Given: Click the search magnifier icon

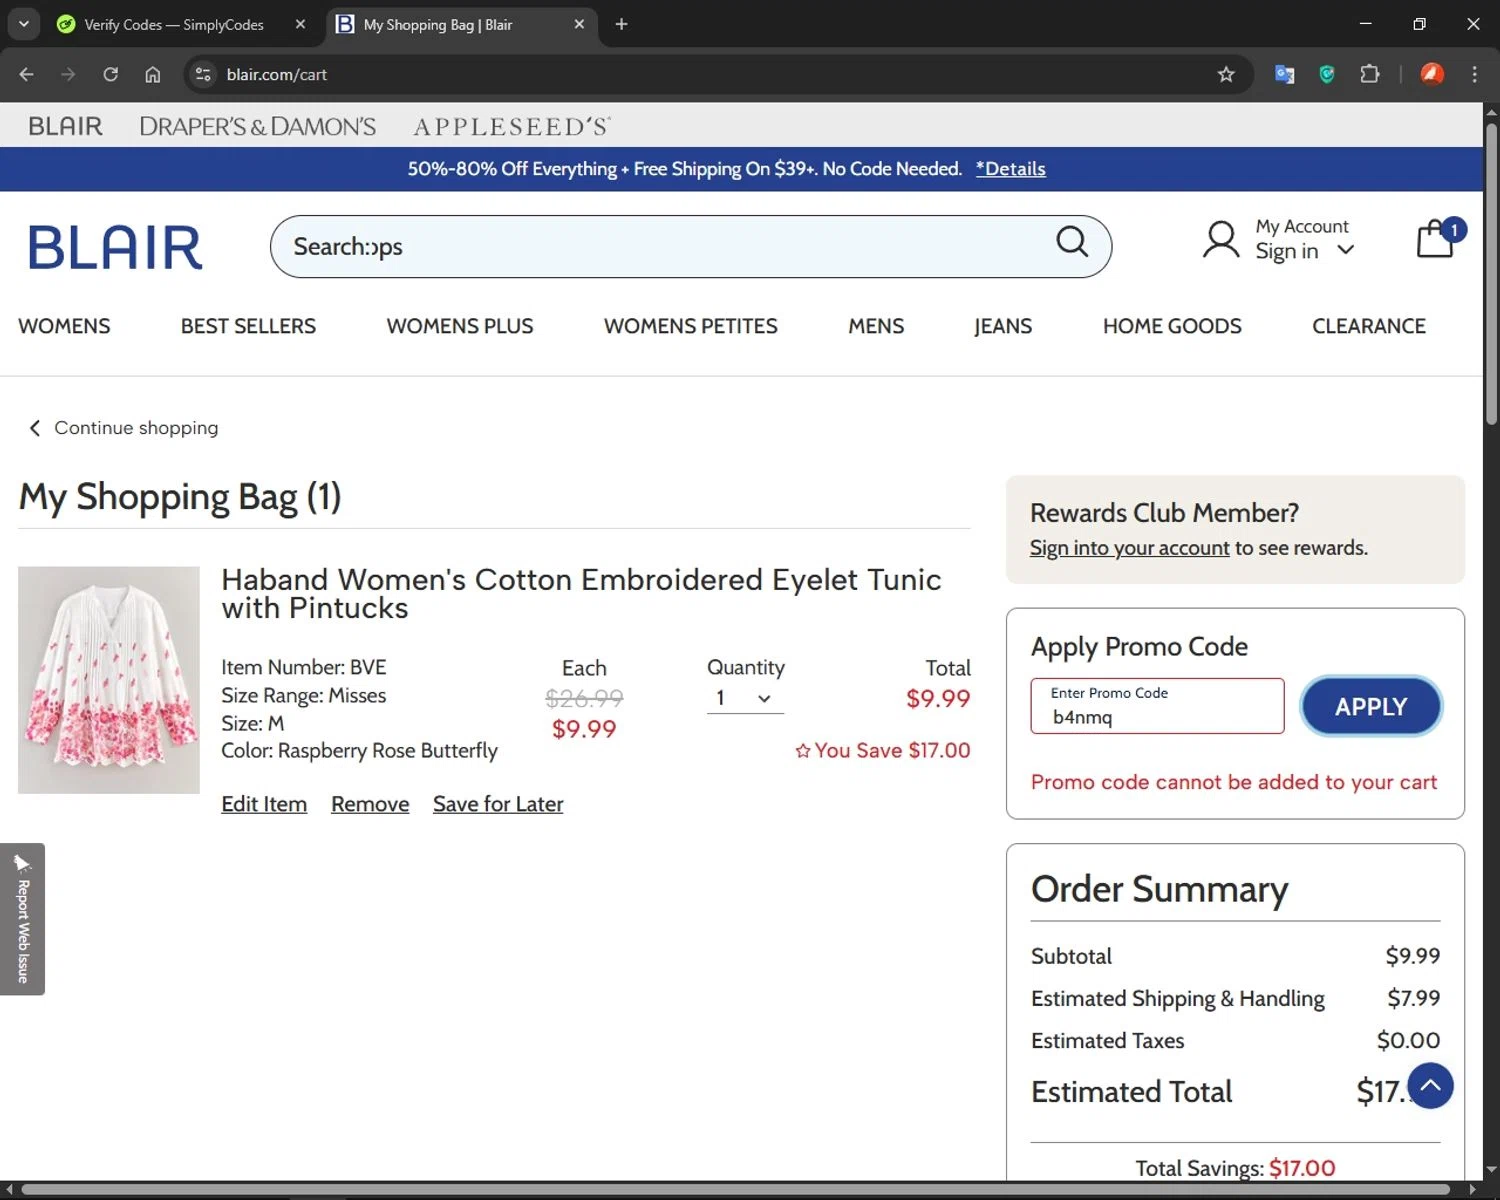Looking at the screenshot, I should coord(1072,241).
